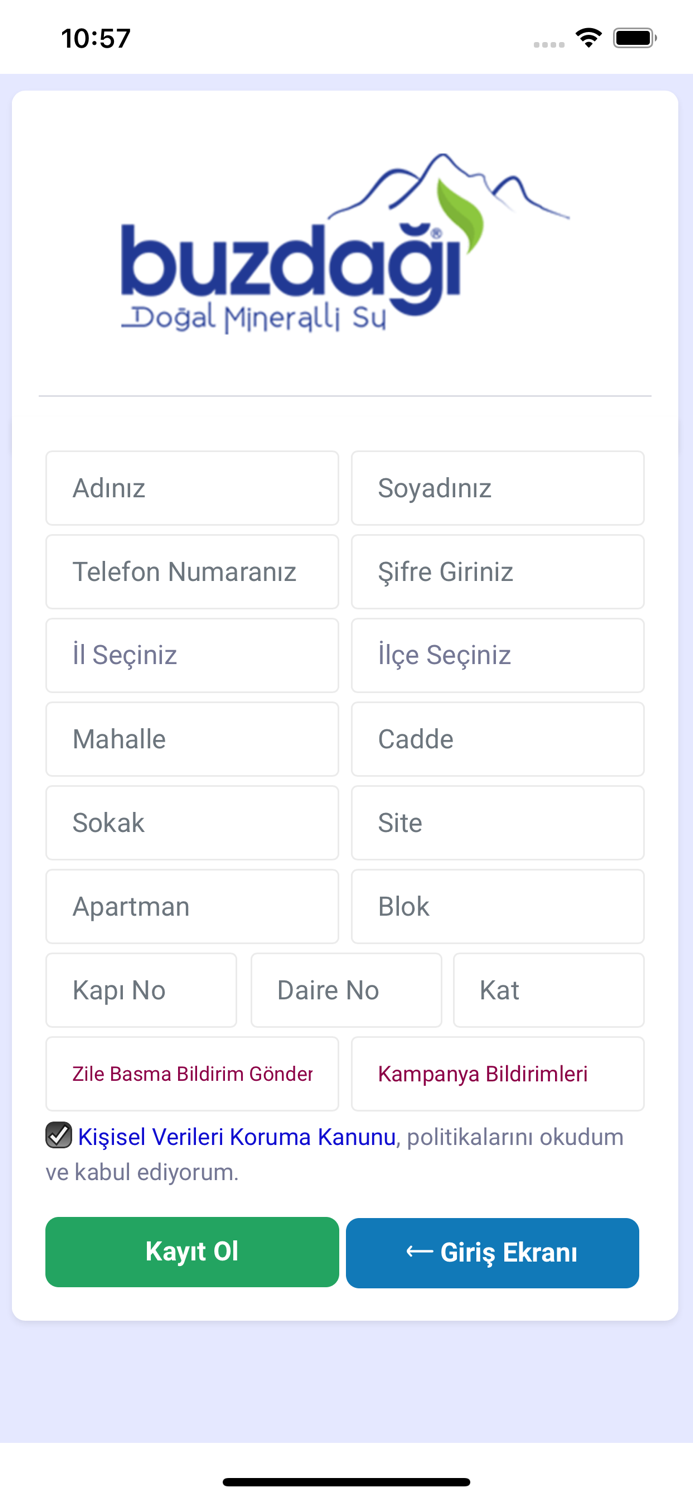Open the İlçe Seçiniz dropdown
This screenshot has width=693, height=1500.
498,655
